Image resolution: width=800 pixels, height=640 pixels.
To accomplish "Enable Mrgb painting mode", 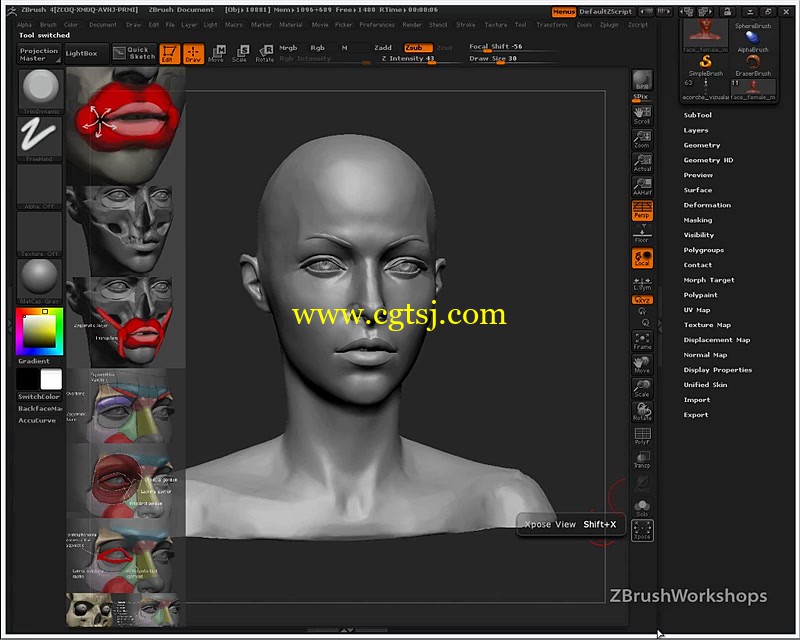I will [288, 47].
